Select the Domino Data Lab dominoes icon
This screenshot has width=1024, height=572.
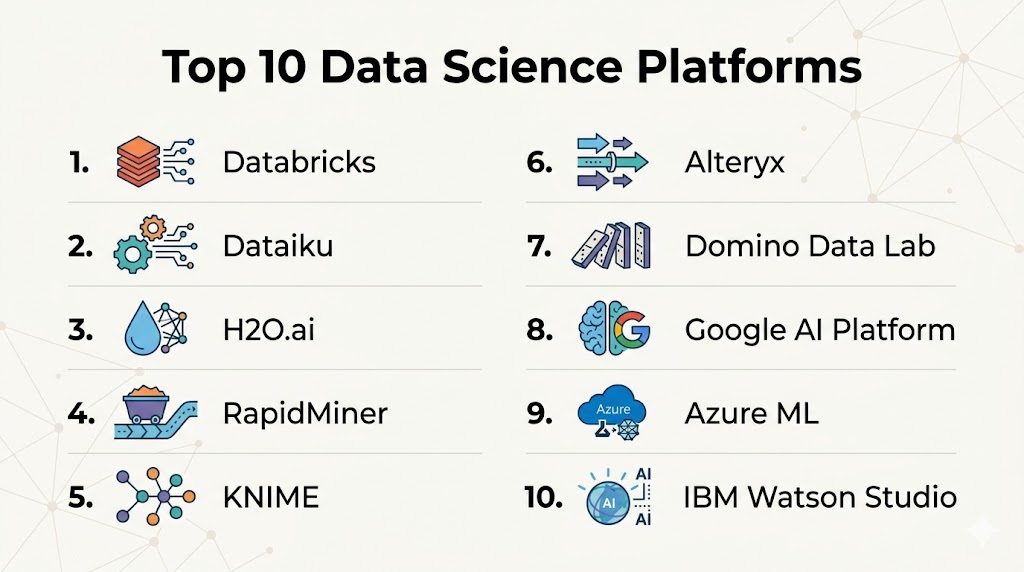click(x=611, y=246)
